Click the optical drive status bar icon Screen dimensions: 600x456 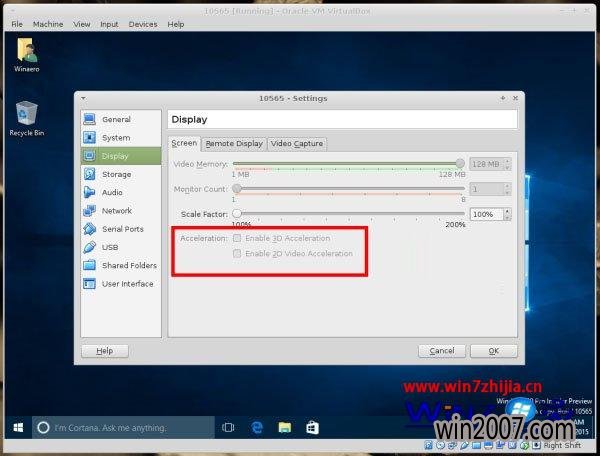tap(440, 445)
